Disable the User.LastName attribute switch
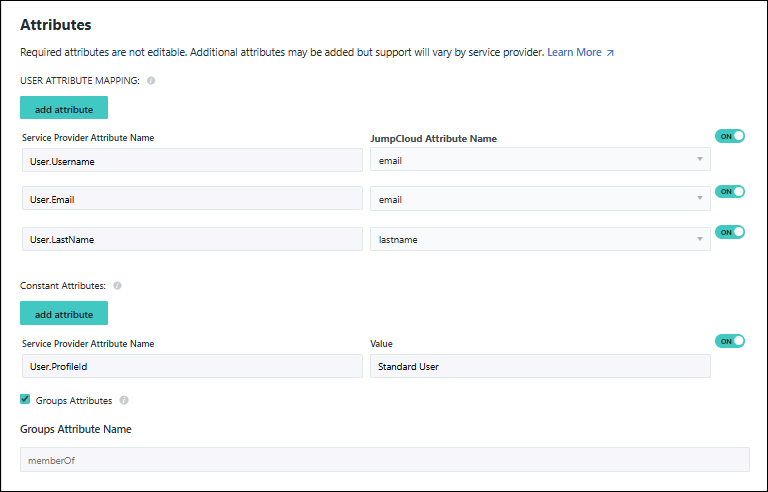Screen dimensions: 768x492 tap(730, 232)
